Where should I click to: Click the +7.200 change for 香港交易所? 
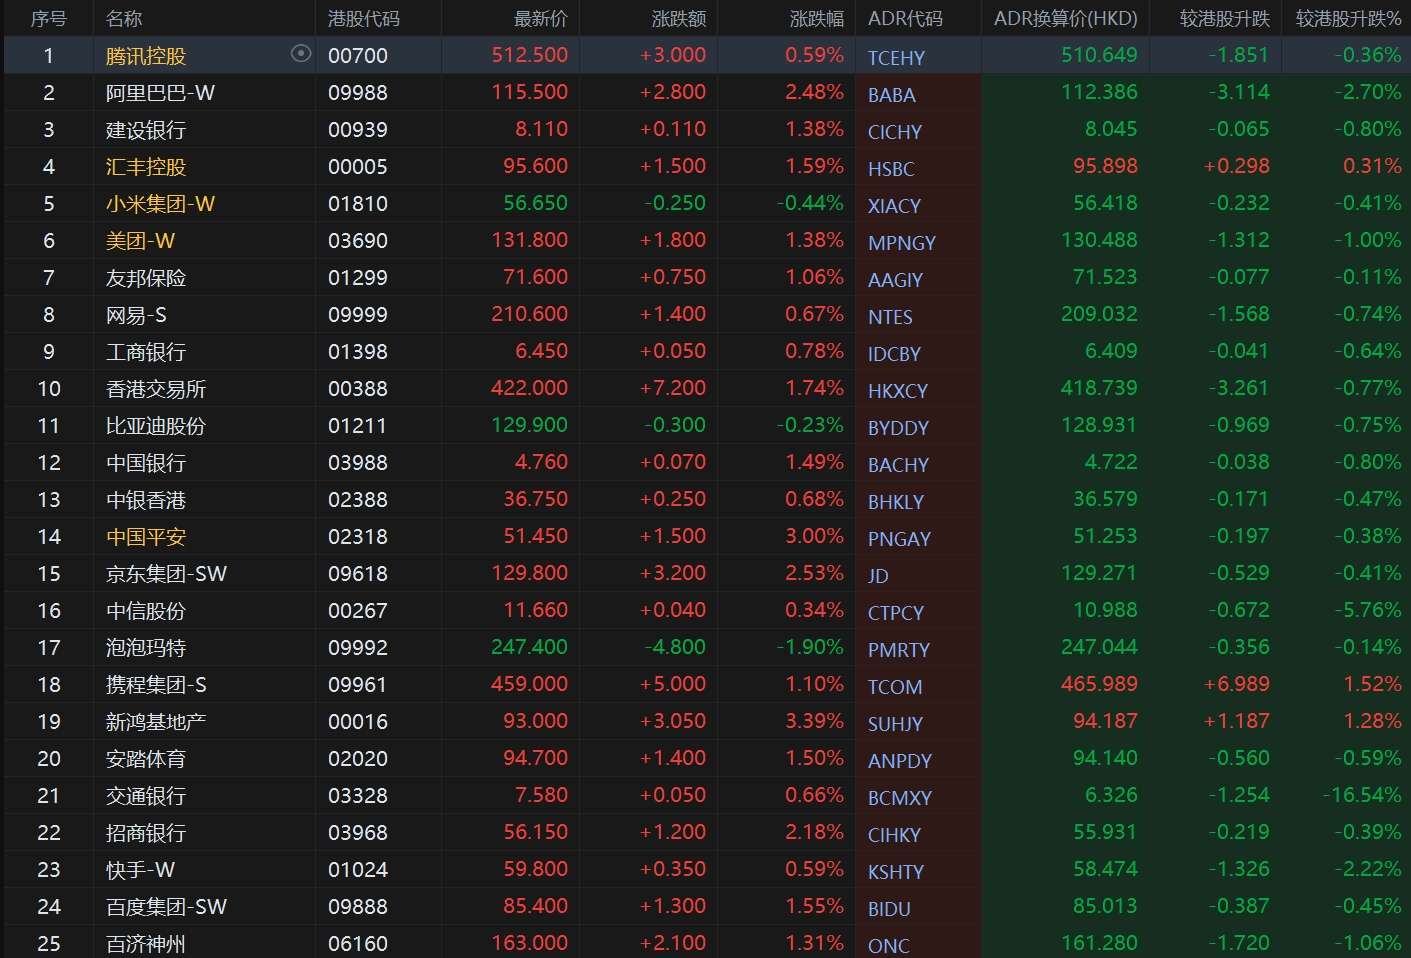point(673,388)
